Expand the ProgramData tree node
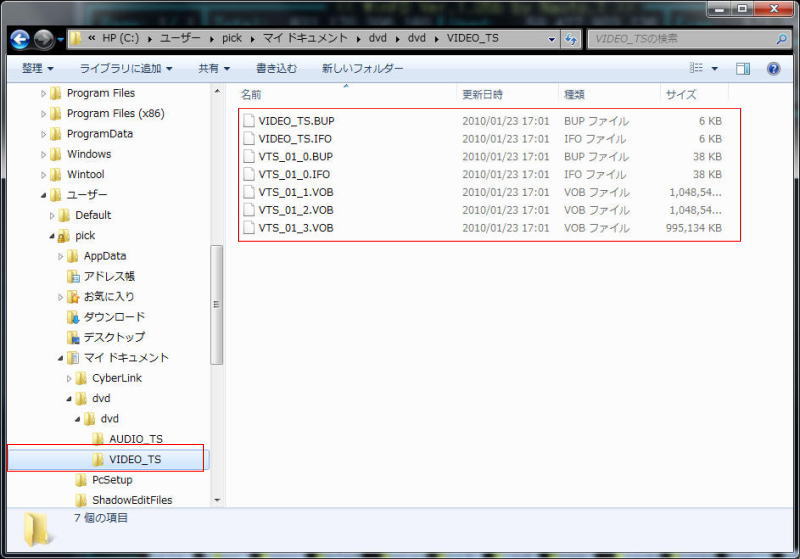This screenshot has height=559, width=800. tap(43, 134)
